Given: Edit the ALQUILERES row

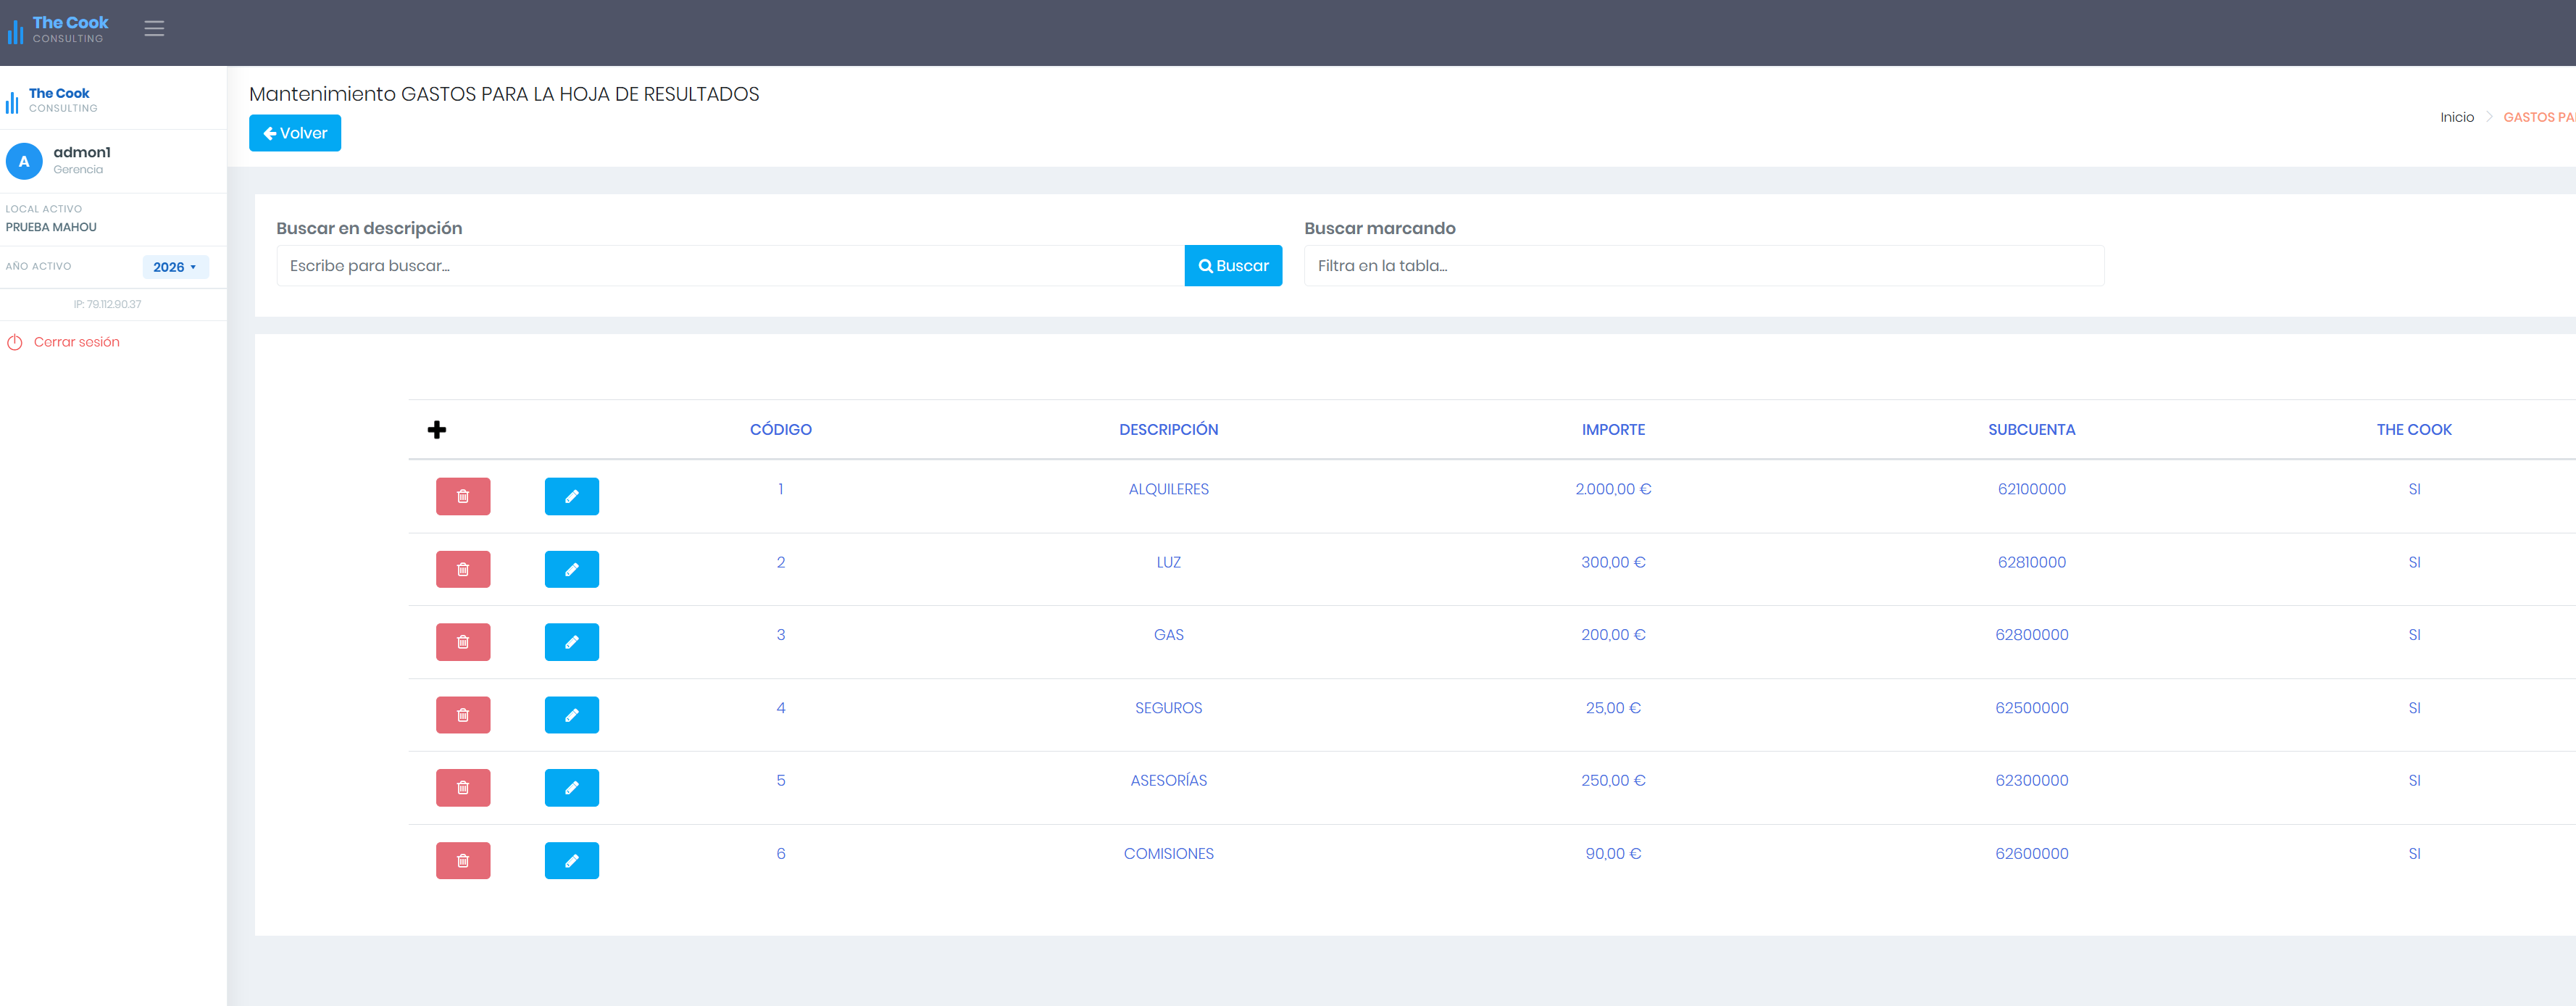Looking at the screenshot, I should pos(572,496).
